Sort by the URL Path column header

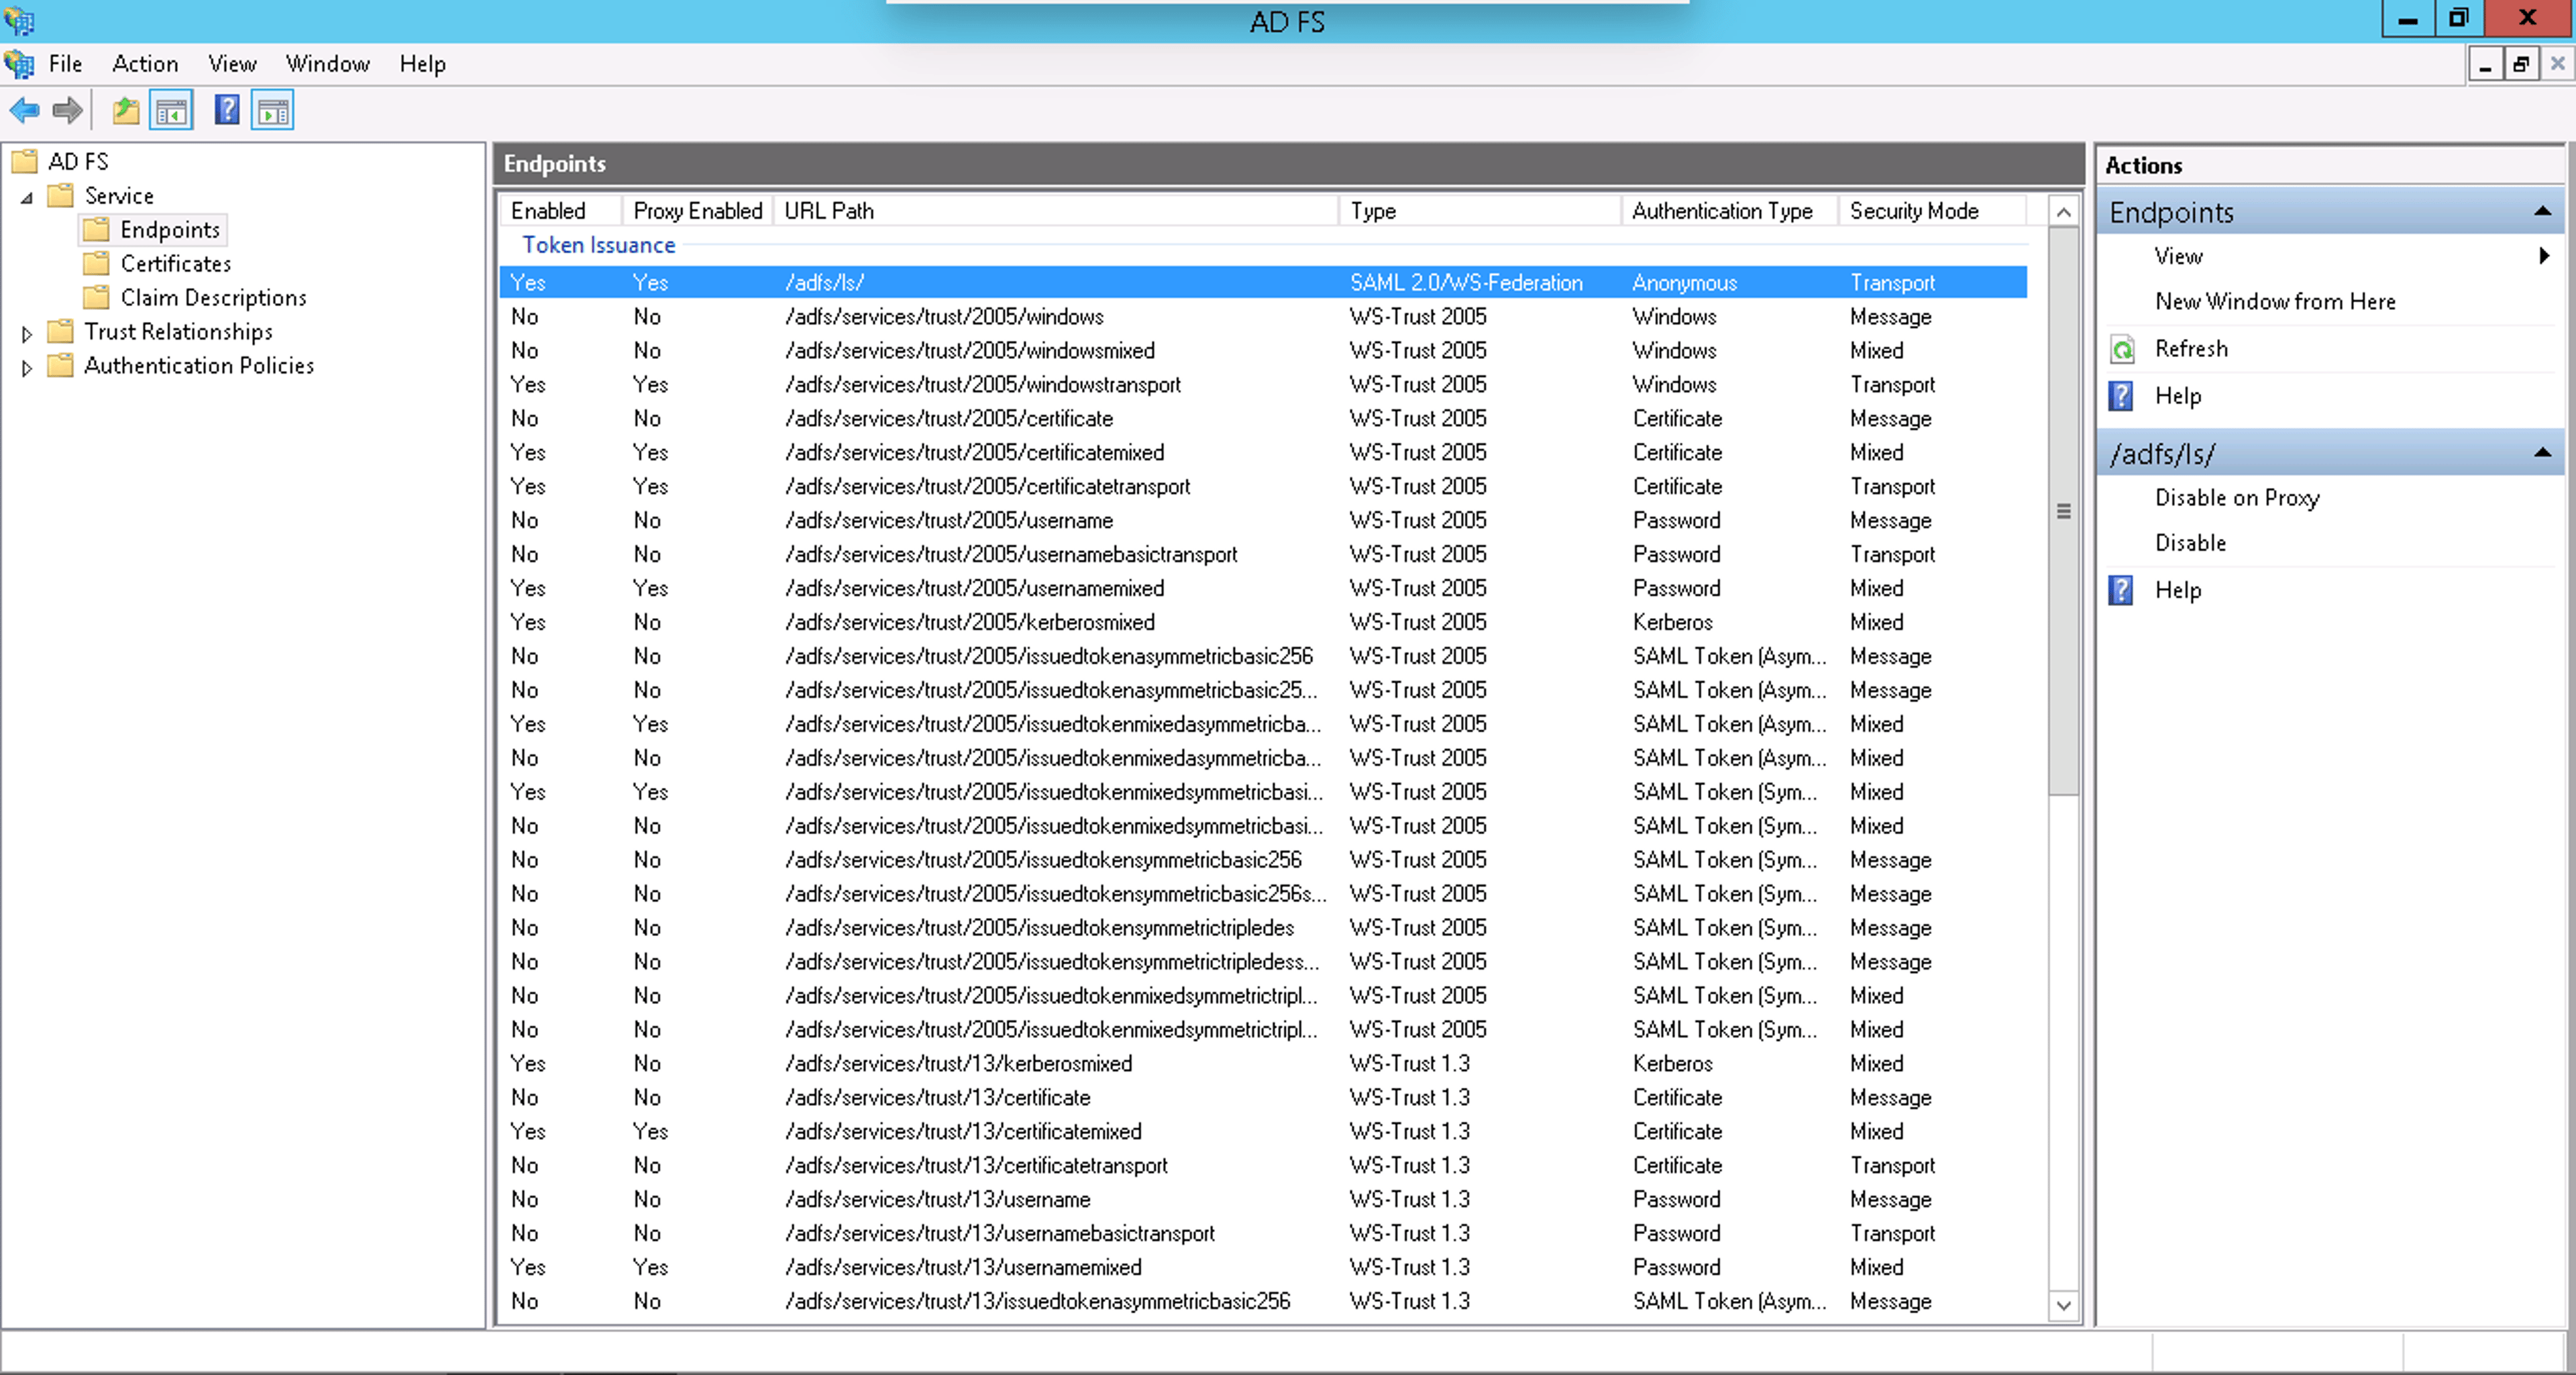tap(1056, 211)
